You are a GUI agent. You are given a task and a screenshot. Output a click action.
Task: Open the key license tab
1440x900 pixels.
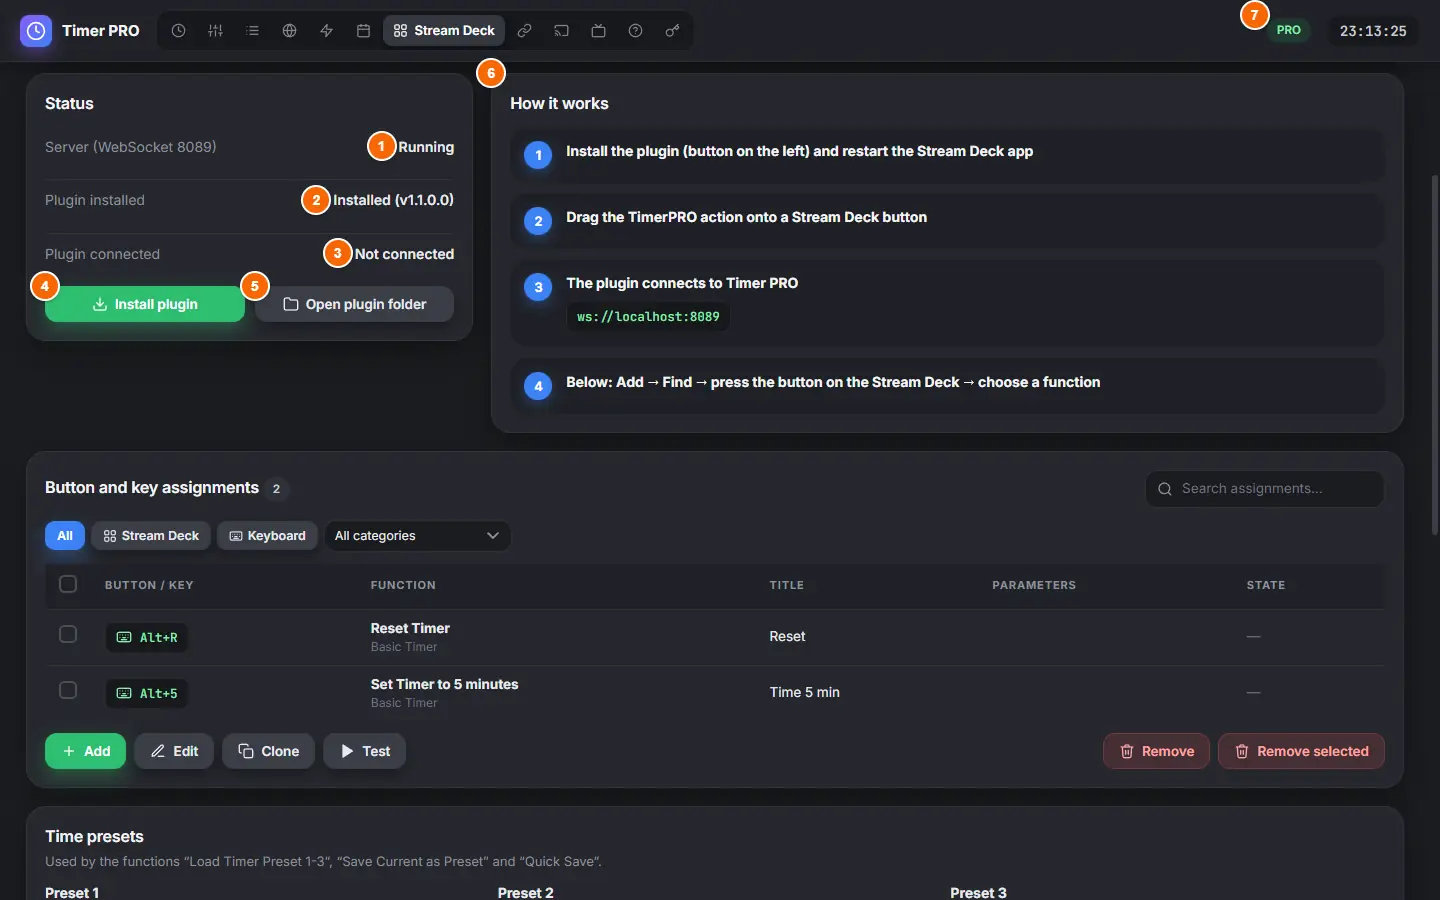coord(672,31)
